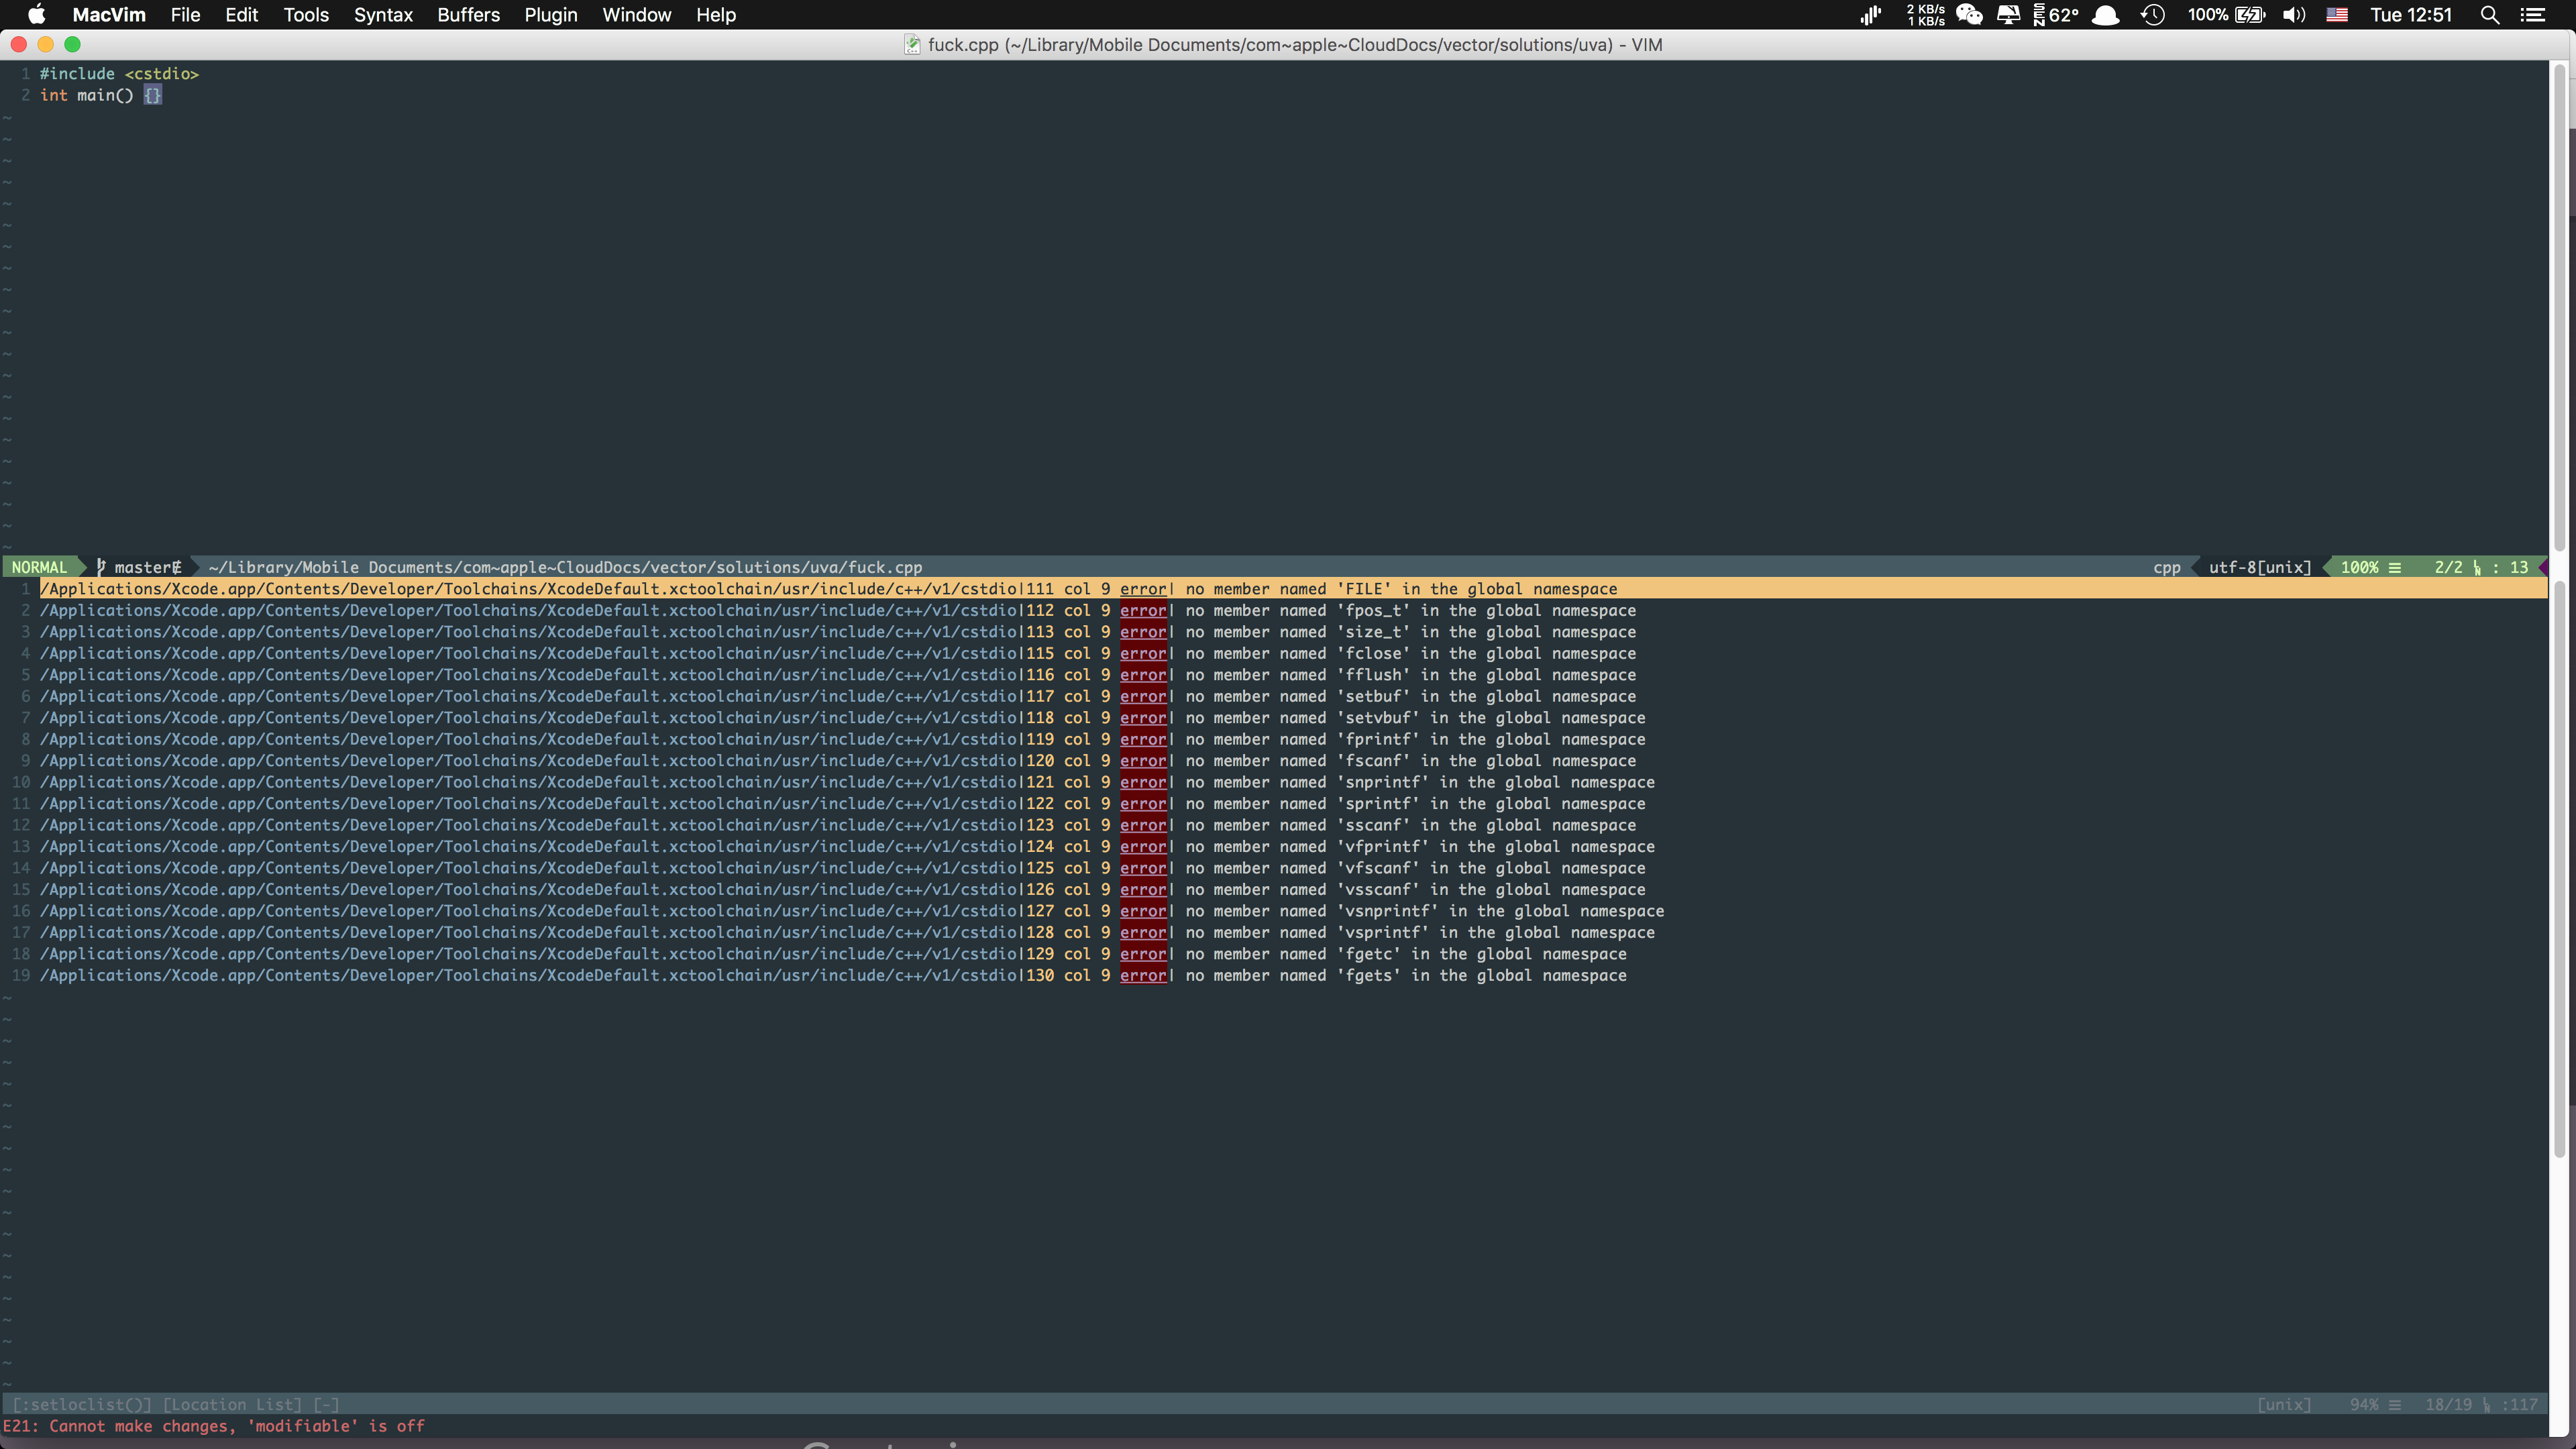Viewport: 2576px width, 1449px height.
Task: Open the Plugin menu
Action: 551,15
